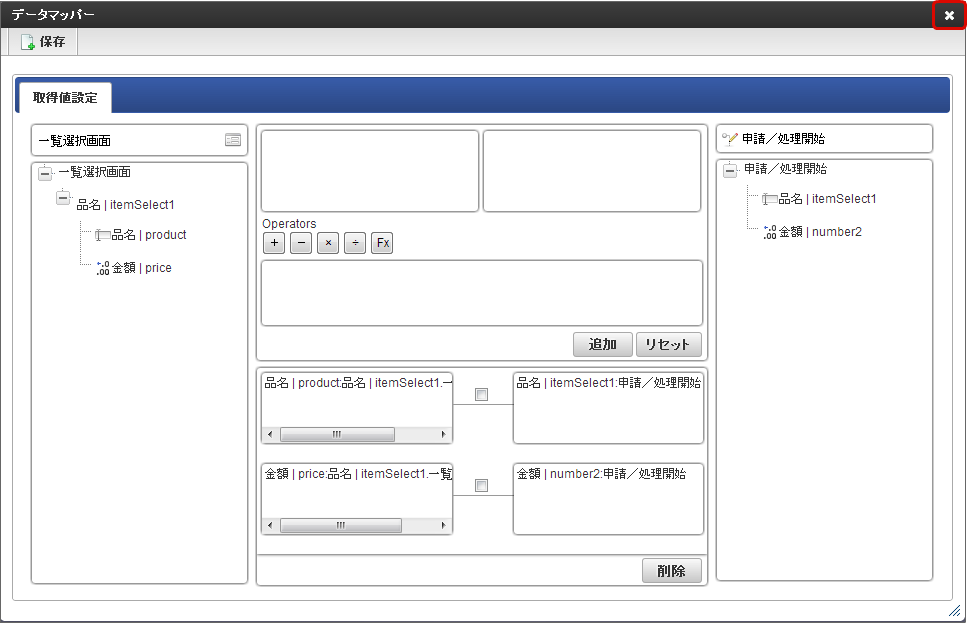Collapse the 申請／処理開始 tree root

(730, 170)
